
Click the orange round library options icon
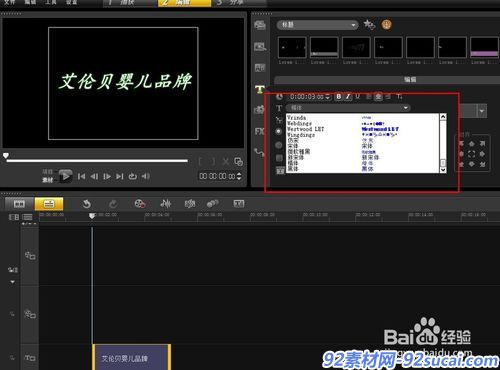(386, 25)
